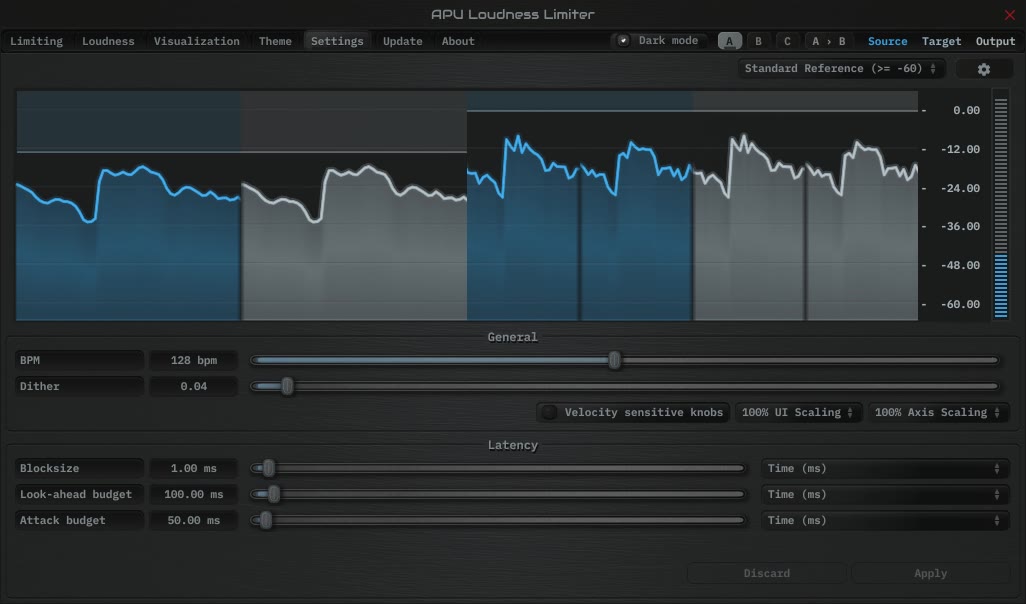
Task: Copy preset A to B
Action: (828, 41)
